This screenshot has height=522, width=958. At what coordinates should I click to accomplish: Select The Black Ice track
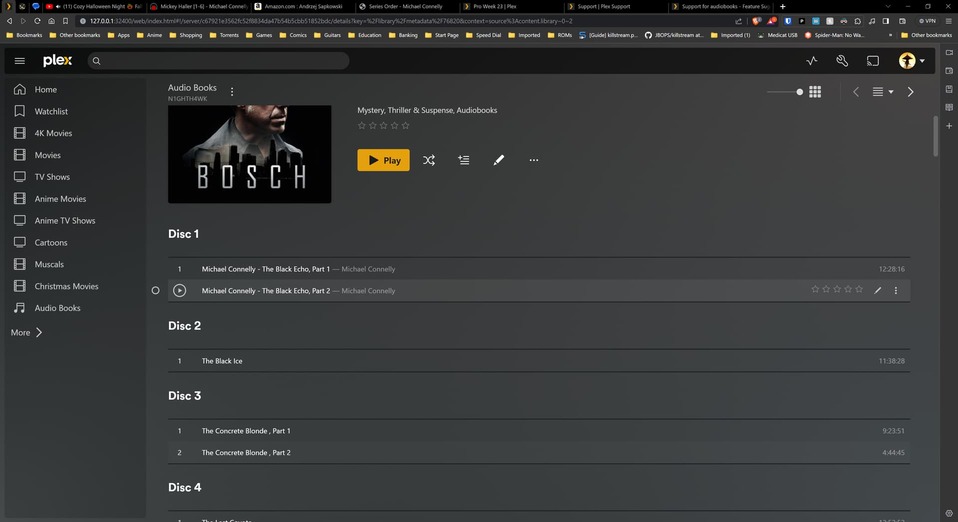(539, 361)
